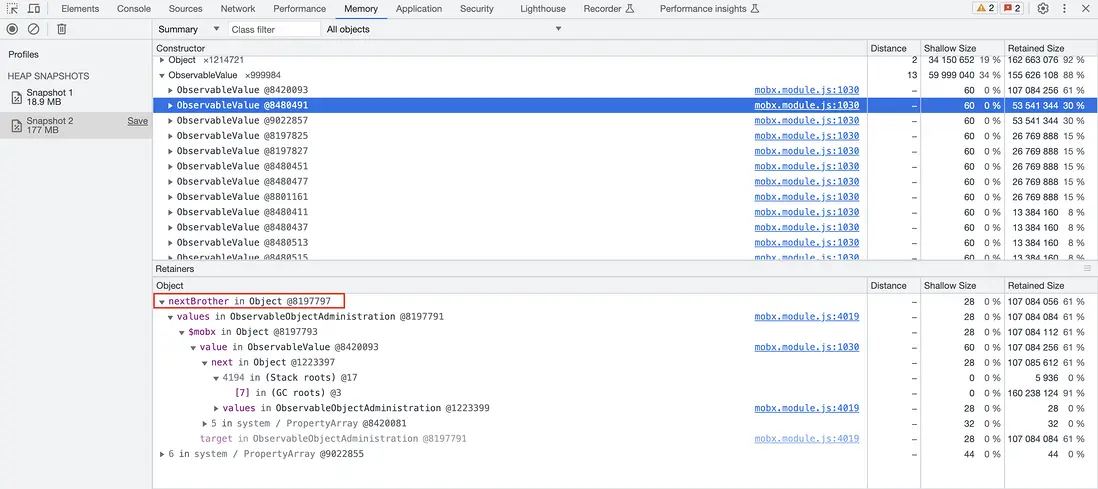
Task: Switch to the Elements tab
Action: tap(80, 9)
